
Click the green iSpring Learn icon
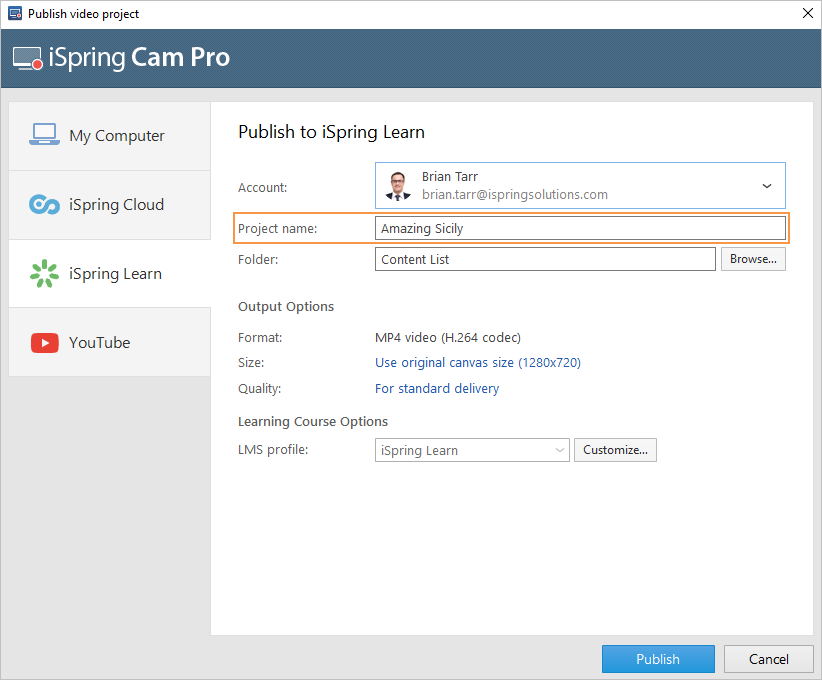(x=44, y=273)
